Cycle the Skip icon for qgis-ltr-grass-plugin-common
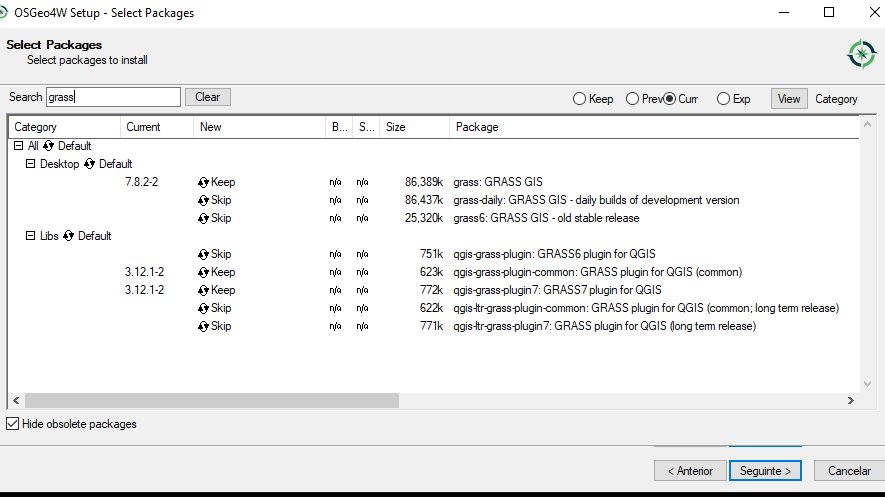This screenshot has width=885, height=497. tap(203, 309)
